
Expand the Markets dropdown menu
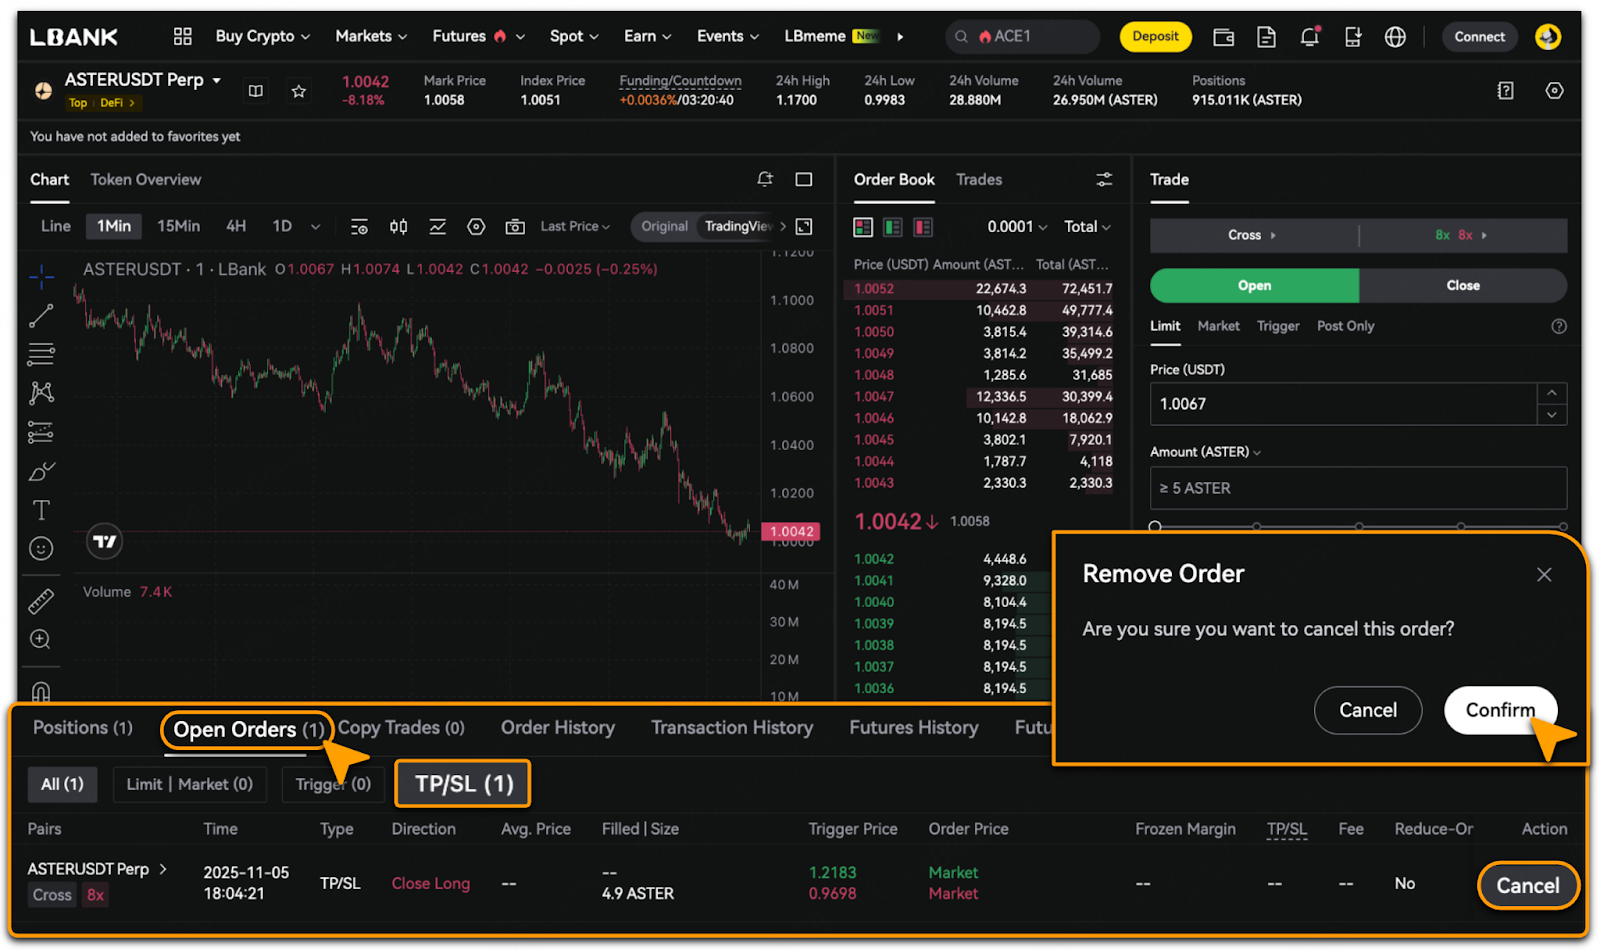coord(371,36)
